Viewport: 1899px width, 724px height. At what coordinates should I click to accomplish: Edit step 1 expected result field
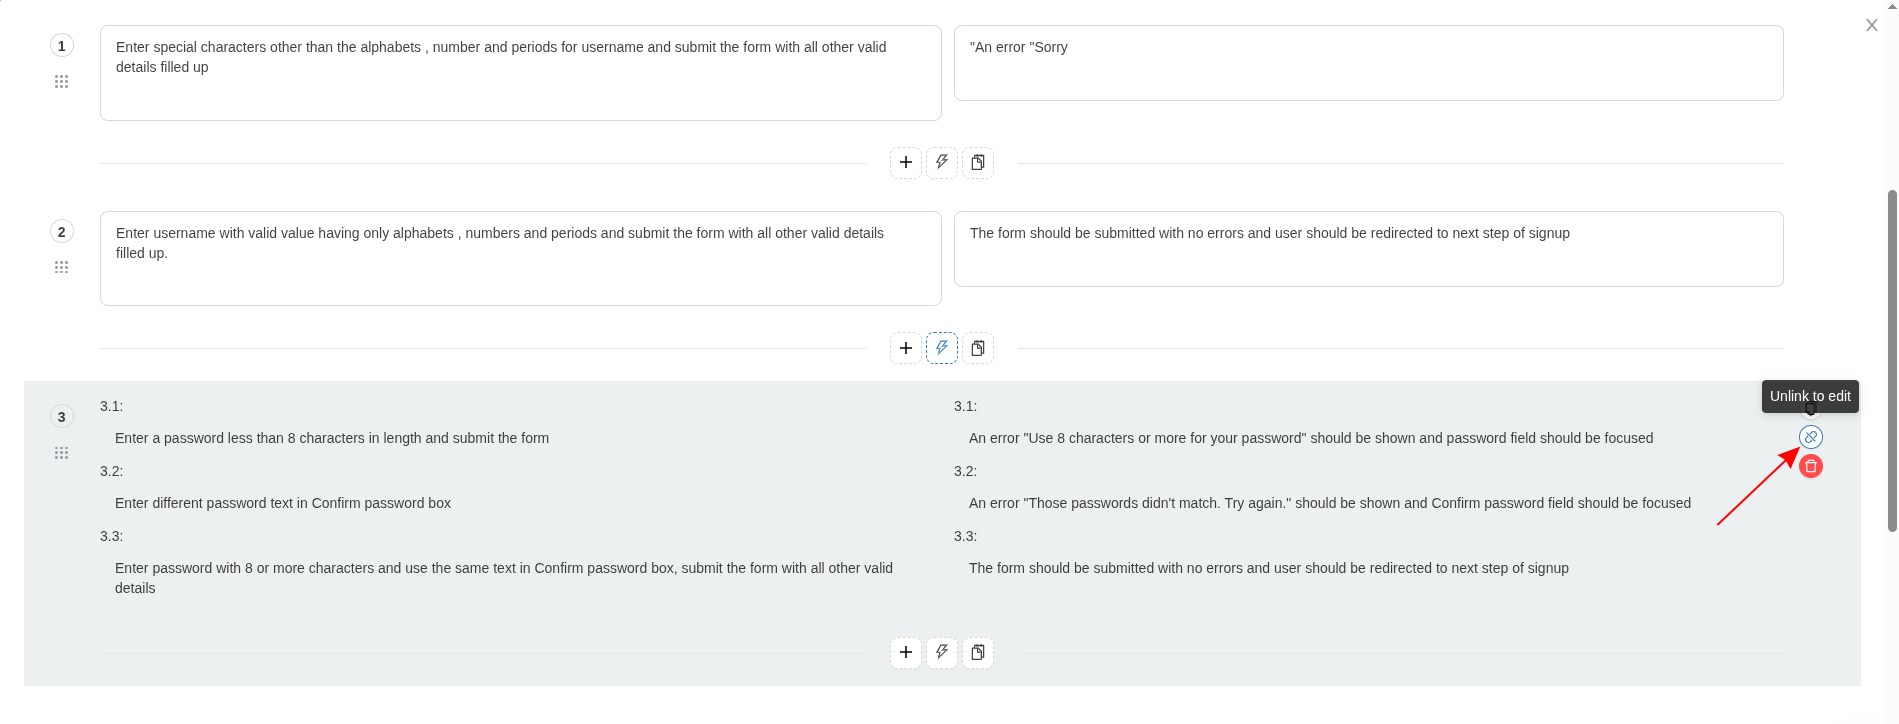[x=1369, y=63]
